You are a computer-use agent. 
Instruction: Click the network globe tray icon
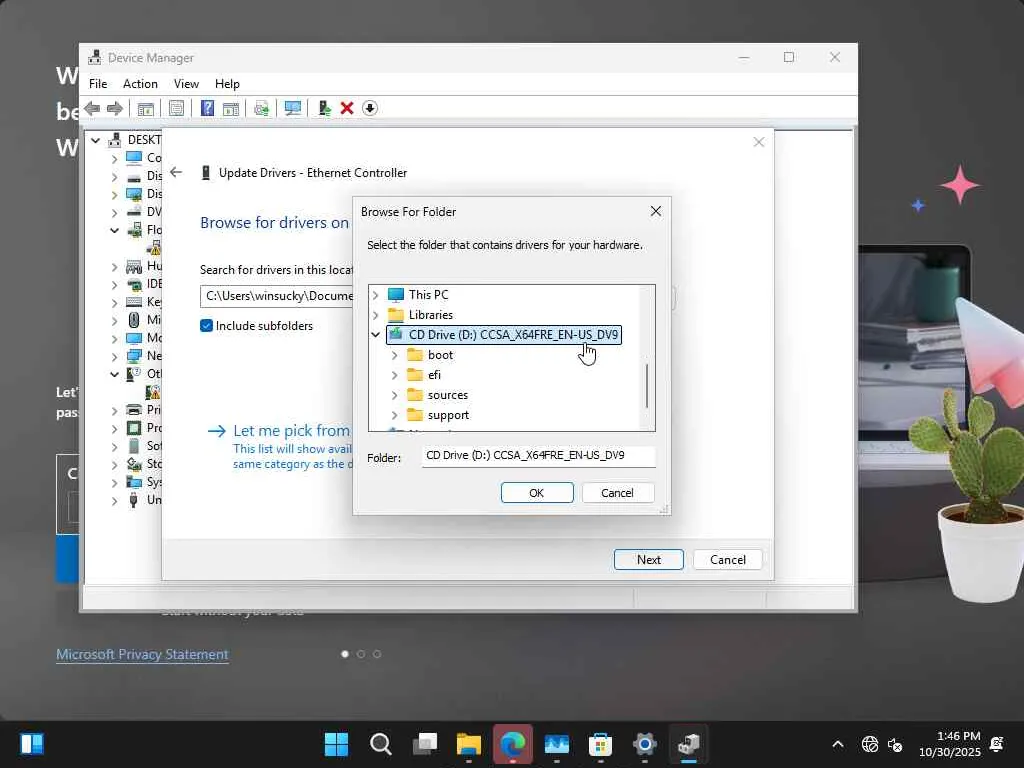point(869,744)
